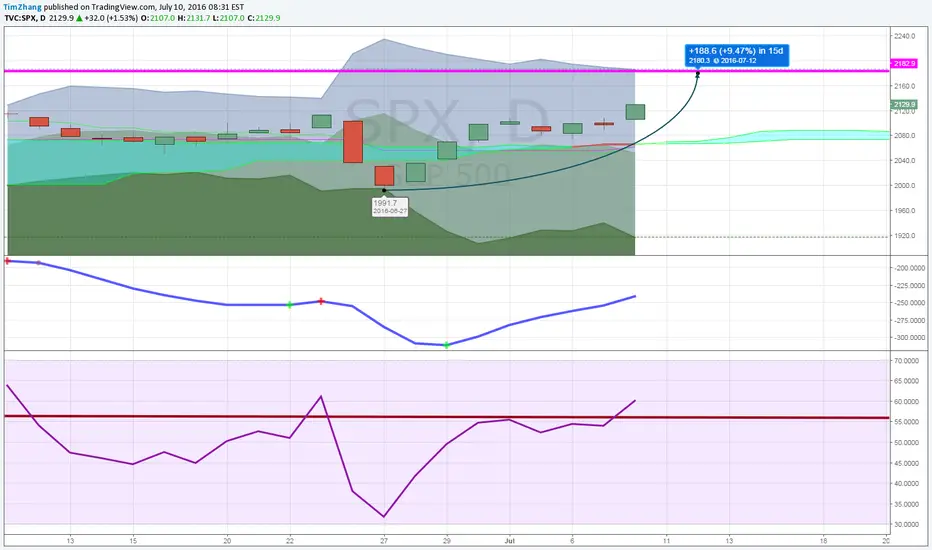
Task: Click the 2040.0 price axis label
Action: point(904,161)
